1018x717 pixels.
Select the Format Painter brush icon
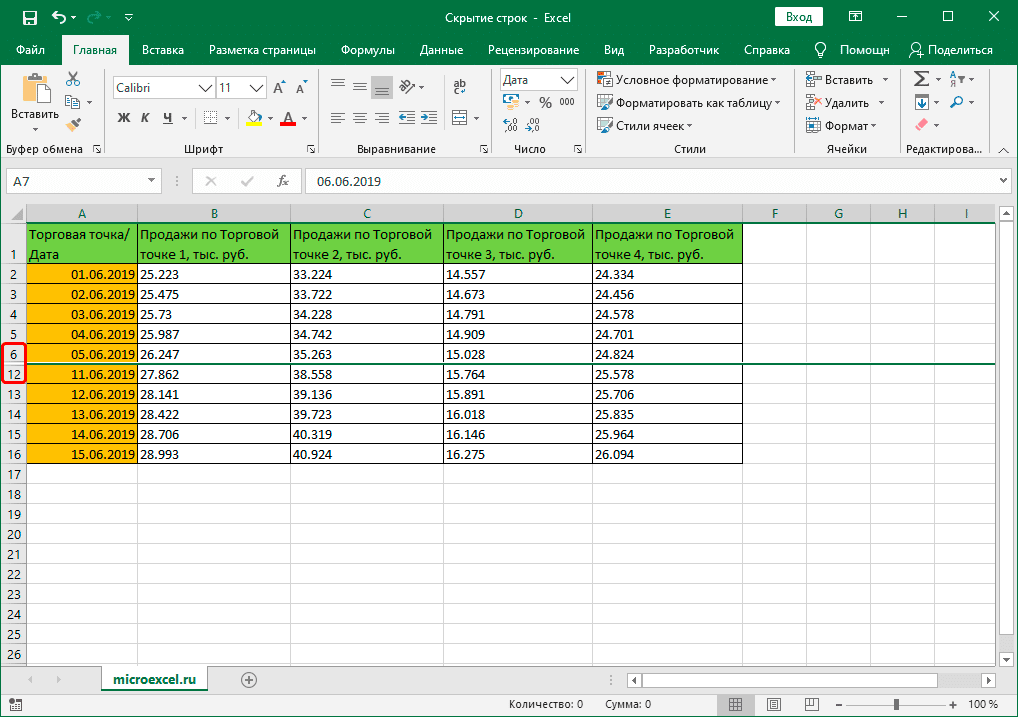coord(73,124)
